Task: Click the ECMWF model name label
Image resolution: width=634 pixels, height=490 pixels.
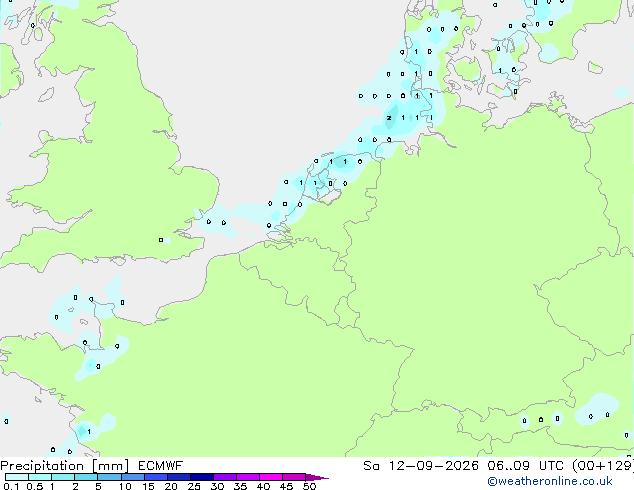Action: point(161,466)
